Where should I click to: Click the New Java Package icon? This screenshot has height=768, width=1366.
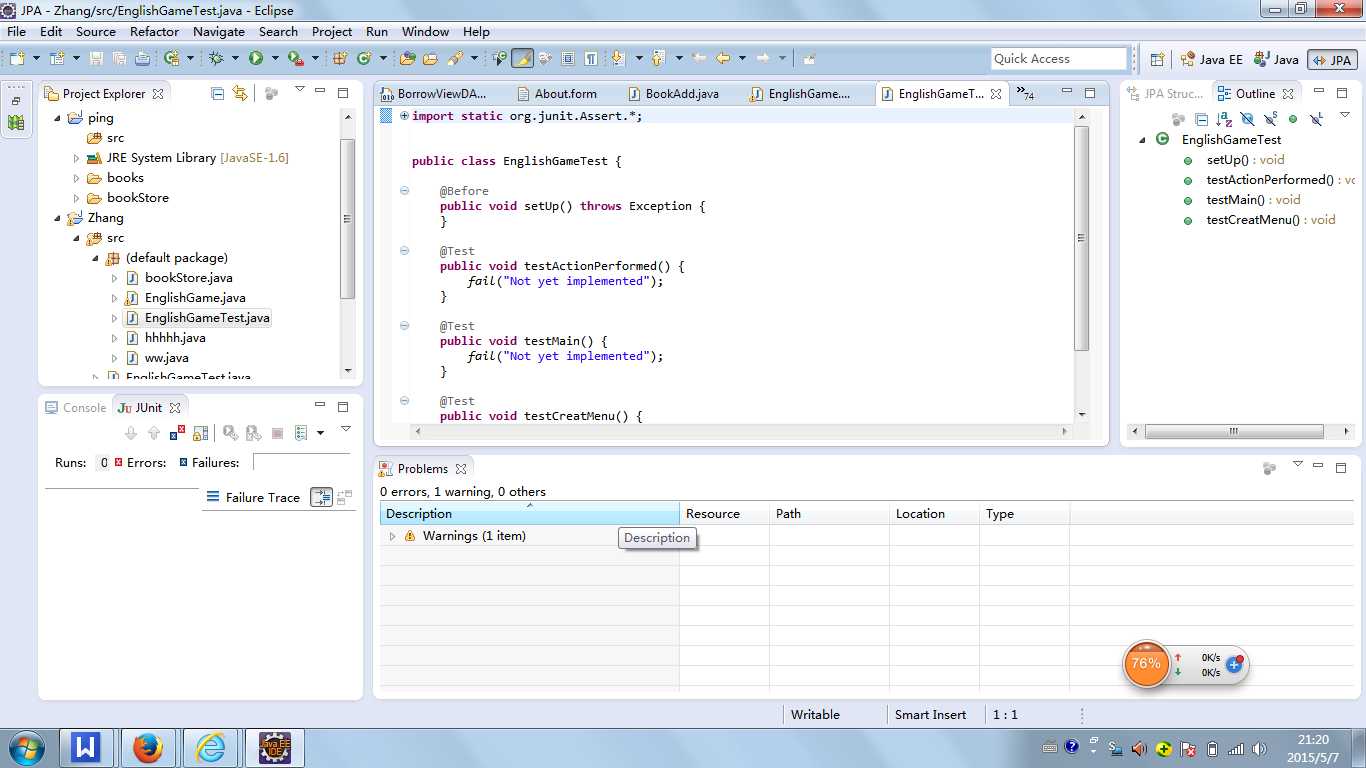click(340, 58)
